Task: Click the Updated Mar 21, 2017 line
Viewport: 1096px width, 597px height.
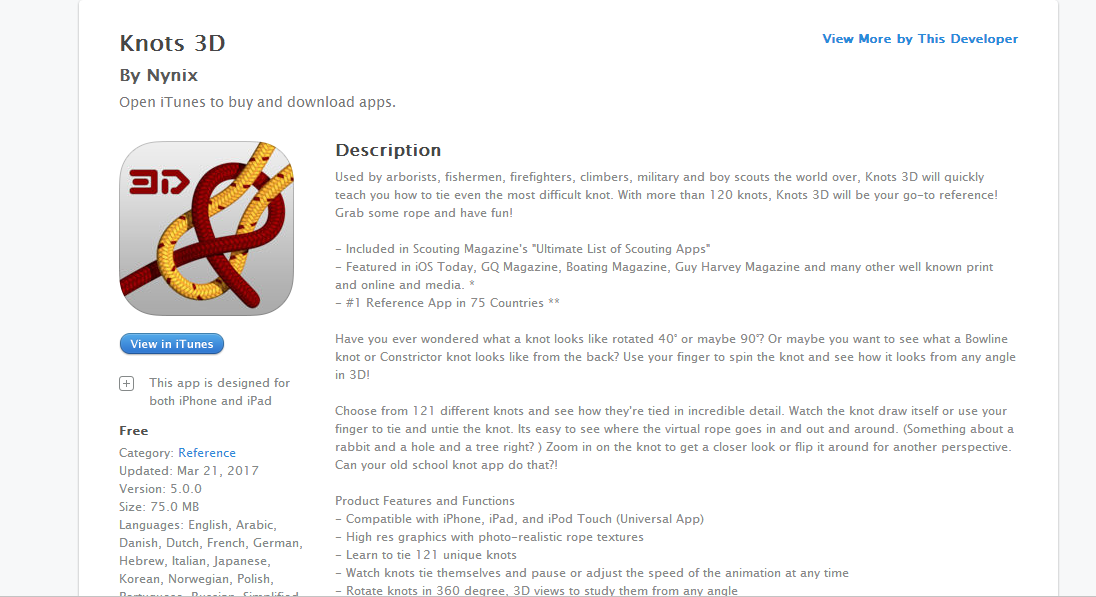Action: pyautogui.click(x=189, y=471)
